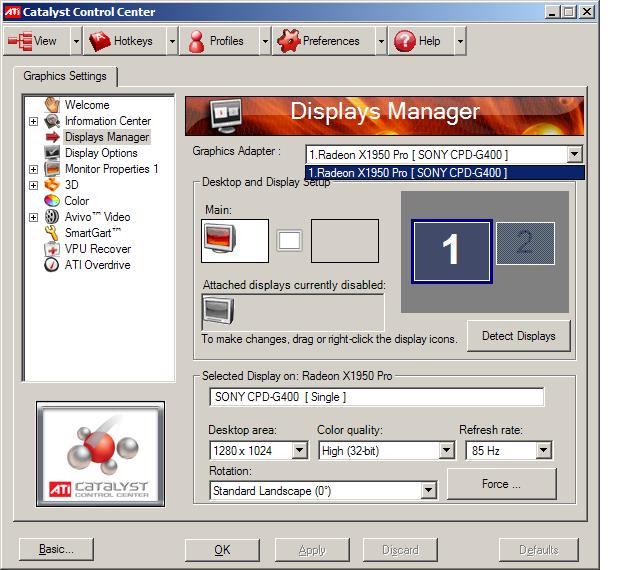This screenshot has height=570, width=640.
Task: Expand the Monitor Properties 1 tree node
Action: [33, 169]
